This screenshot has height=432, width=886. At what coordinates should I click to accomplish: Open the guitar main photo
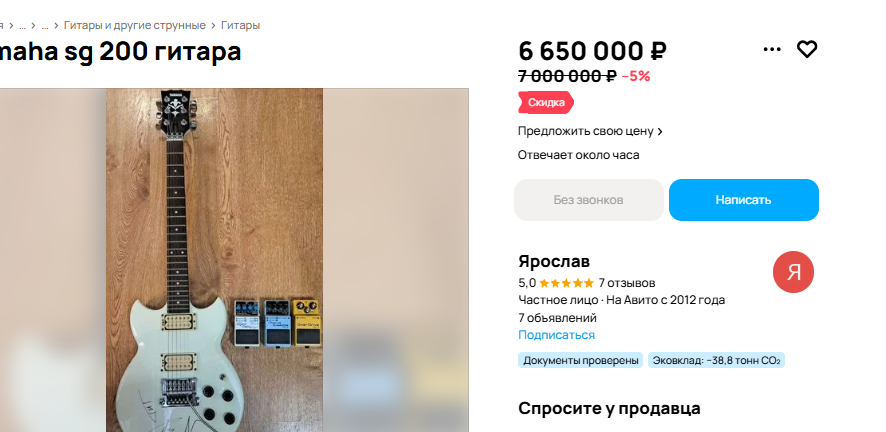(x=215, y=260)
